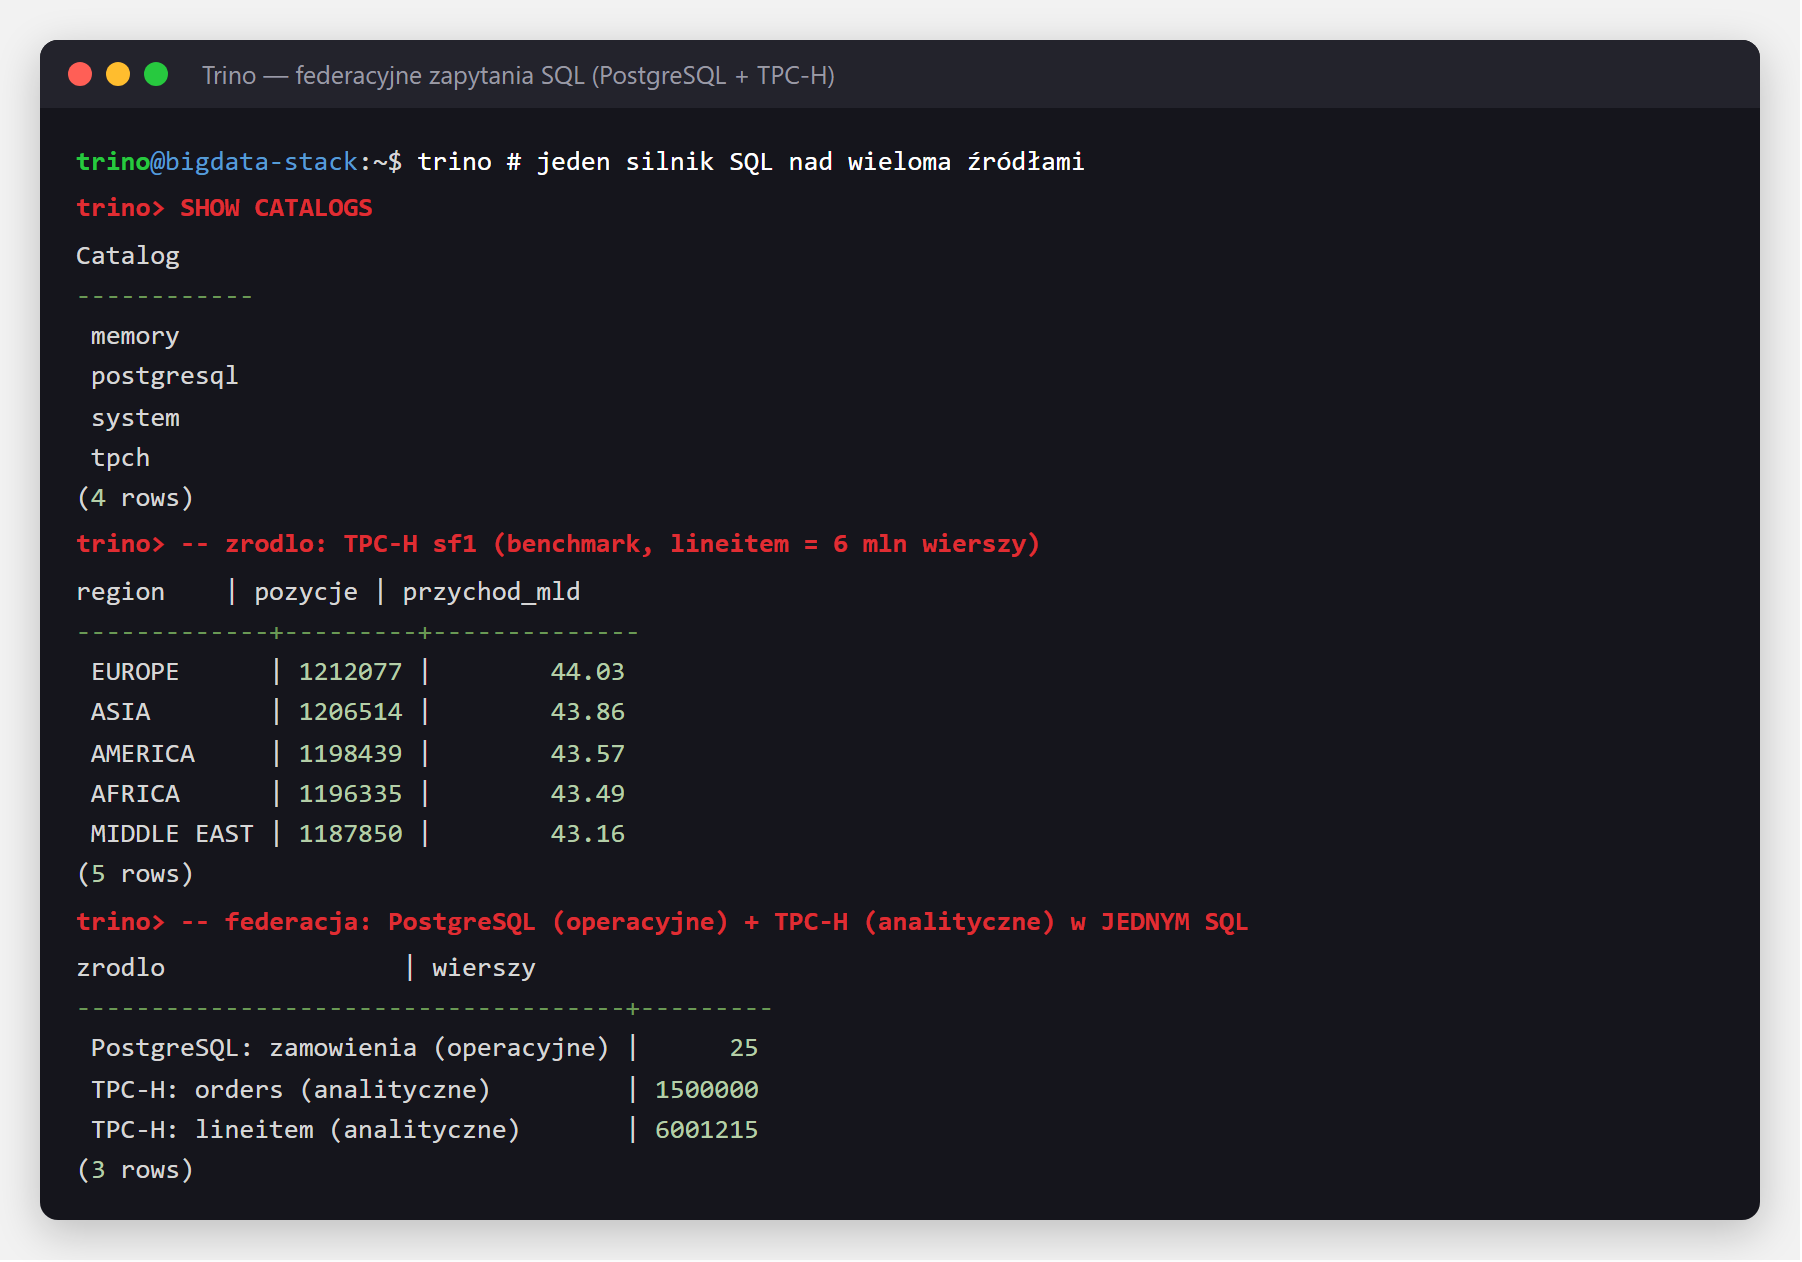Click the terminal window title text

coord(518,76)
